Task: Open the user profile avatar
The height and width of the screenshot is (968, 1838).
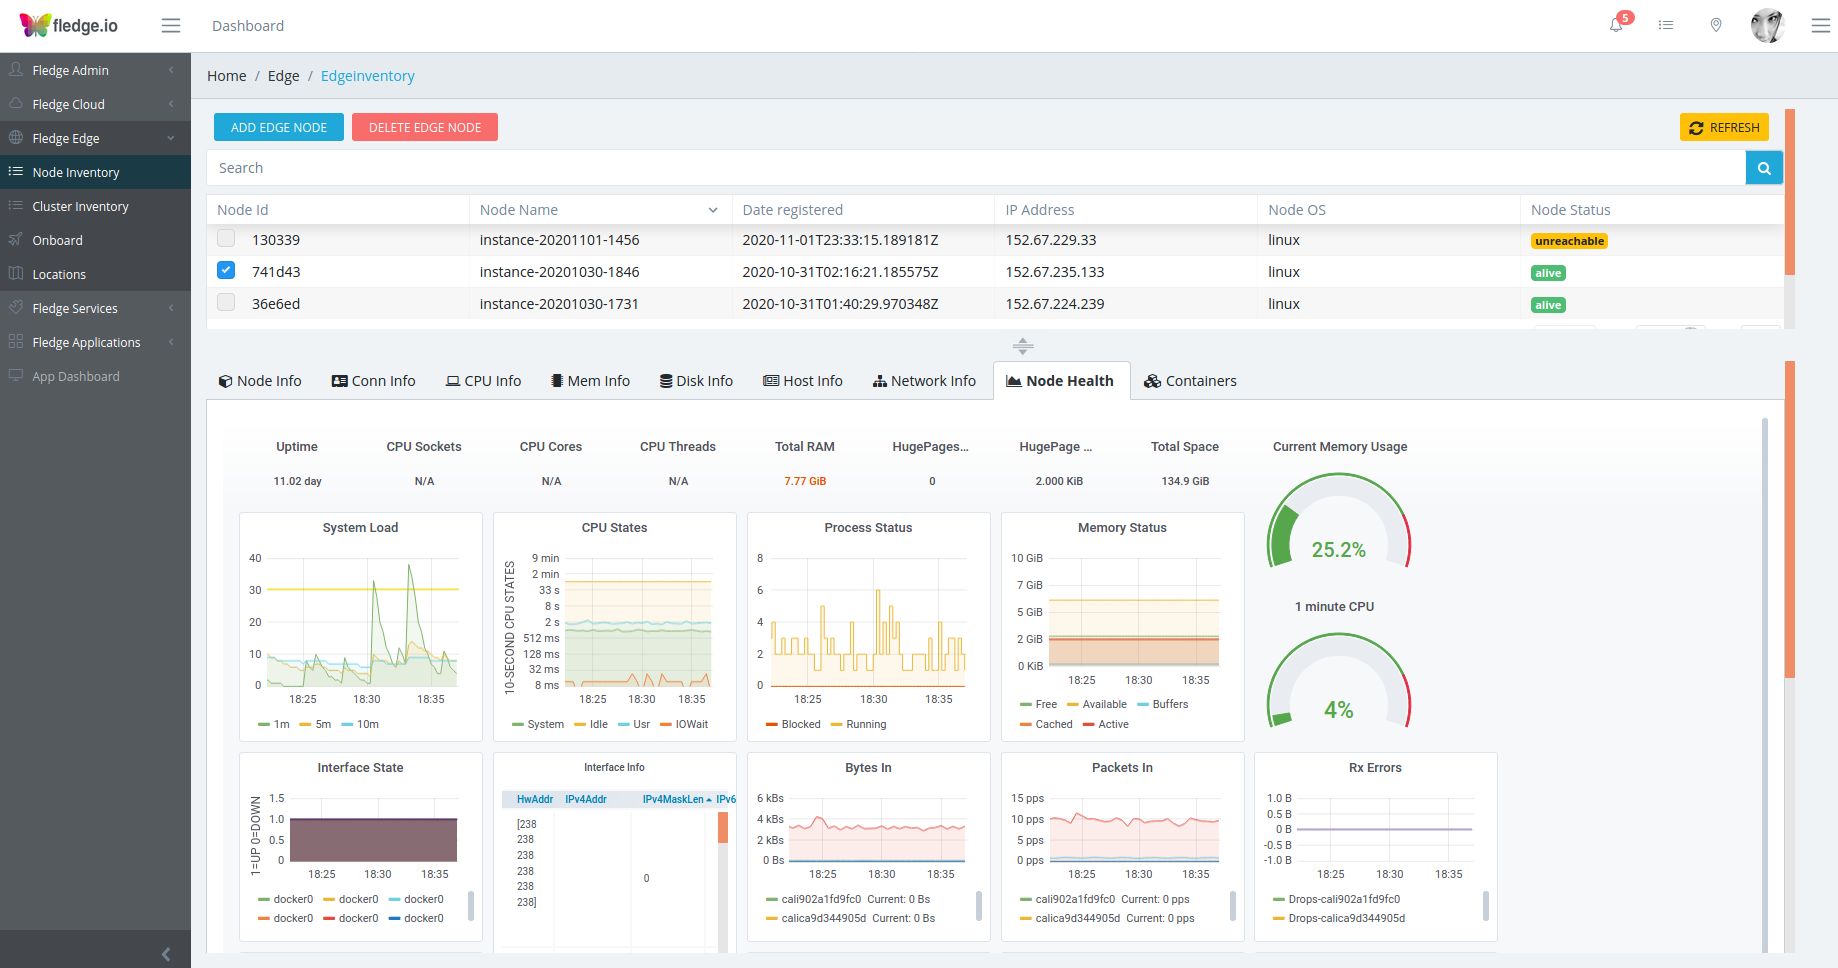Action: point(1767,25)
